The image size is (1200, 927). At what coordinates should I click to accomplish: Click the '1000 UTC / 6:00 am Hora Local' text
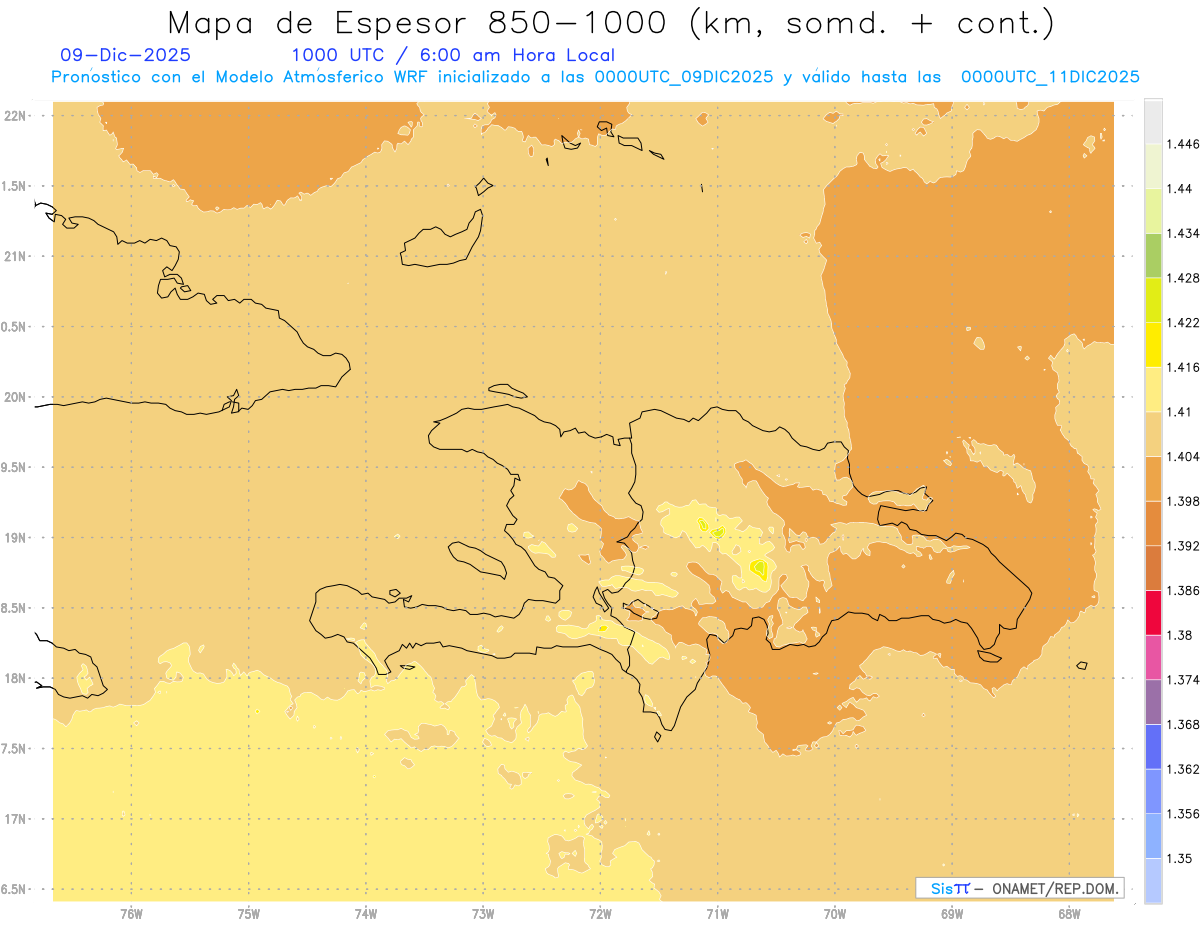pyautogui.click(x=453, y=56)
